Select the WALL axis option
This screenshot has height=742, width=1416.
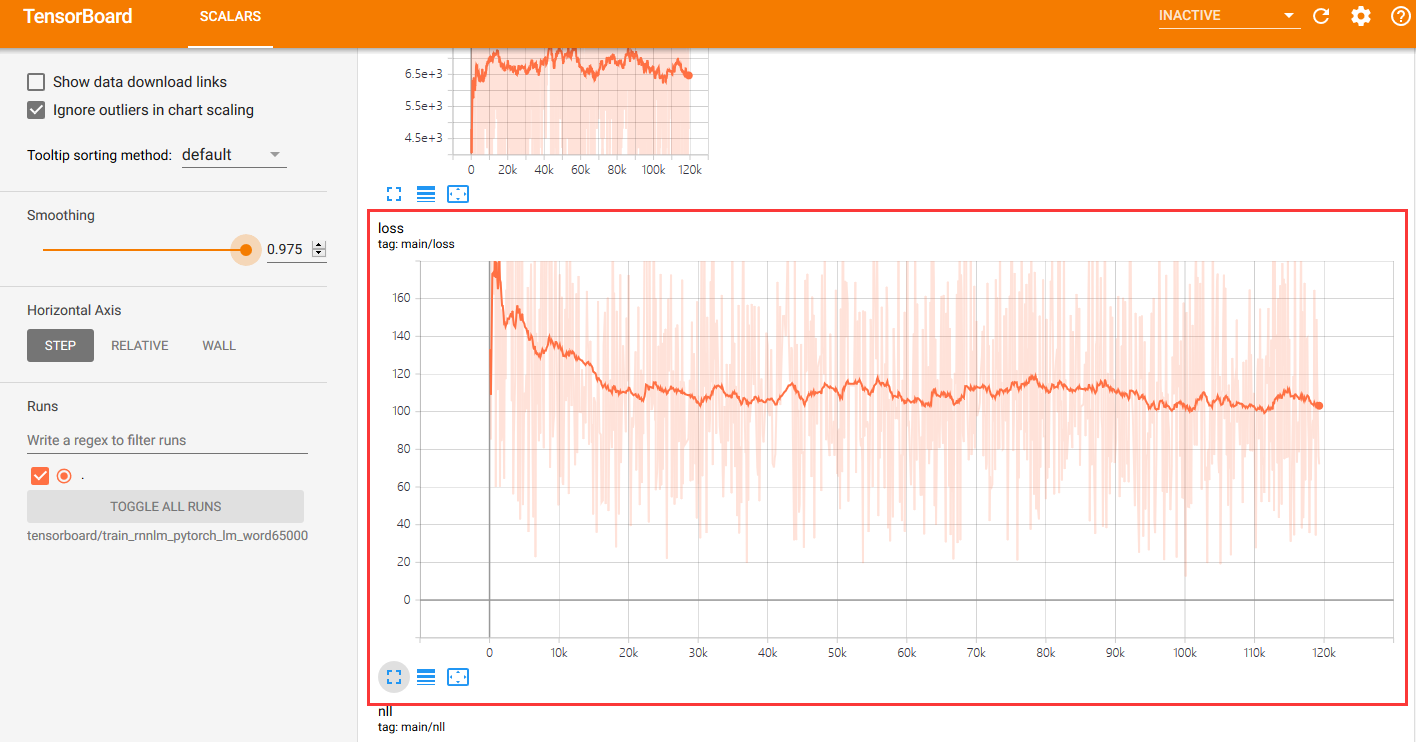tap(218, 345)
